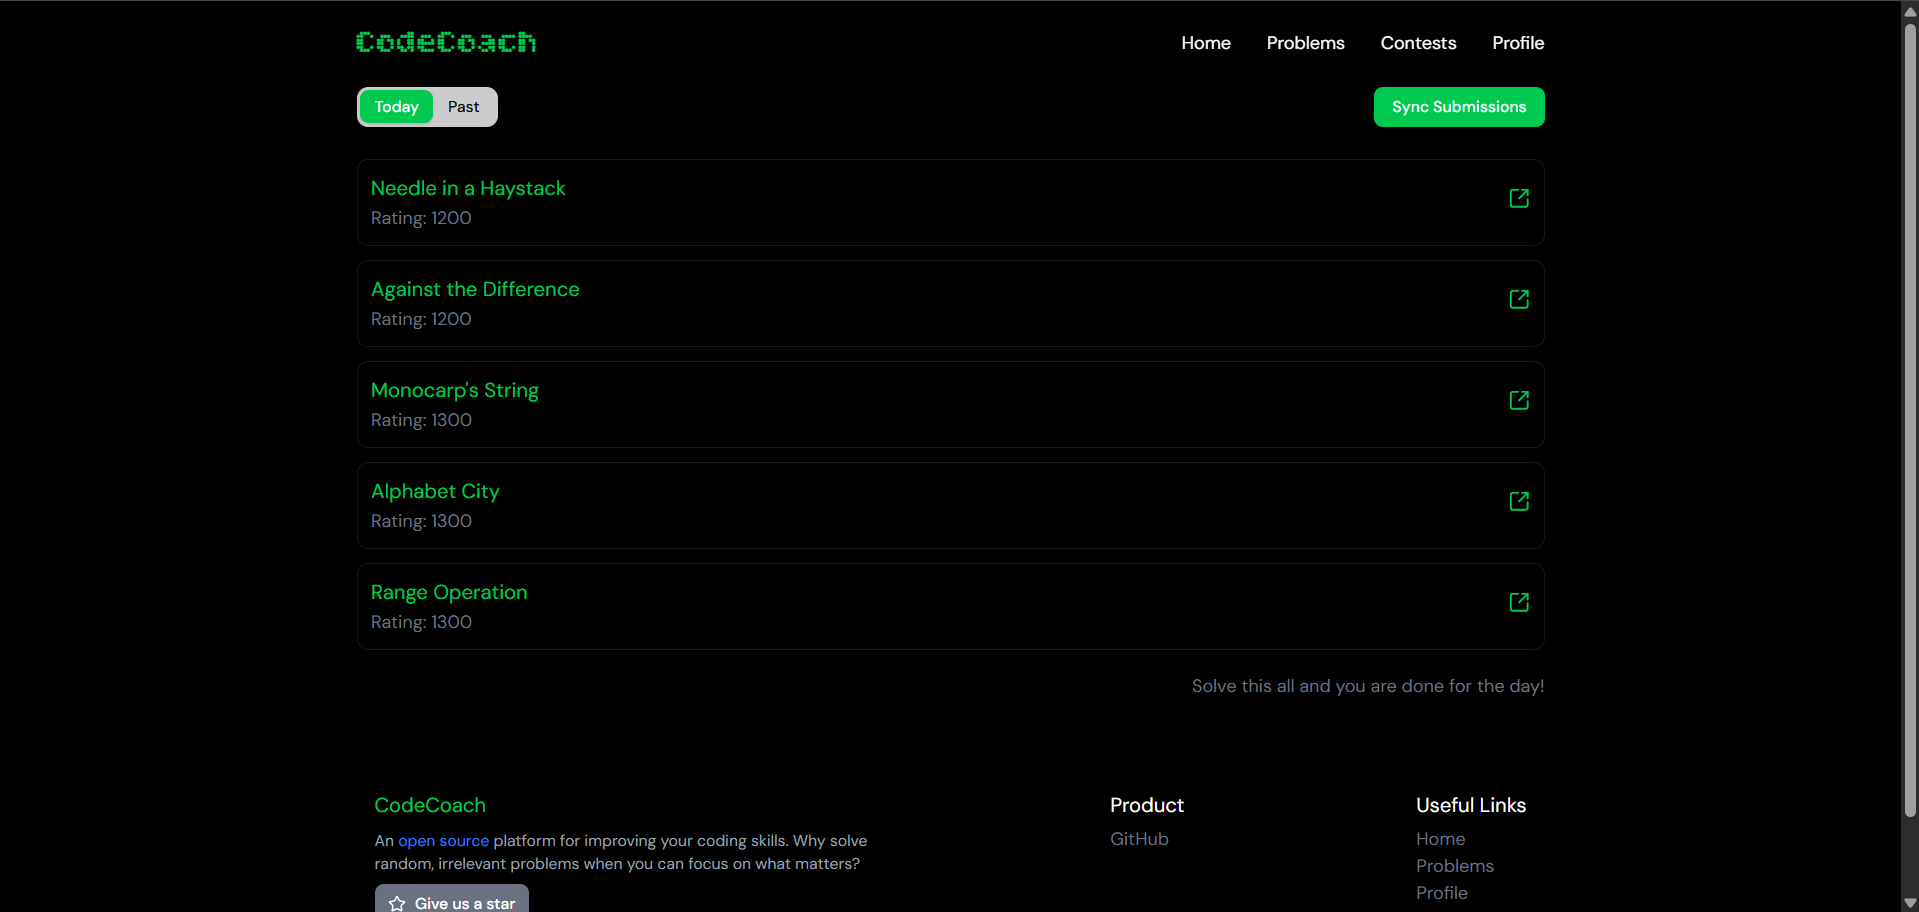This screenshot has width=1919, height=912.
Task: Click the open source link in footer
Action: tap(443, 841)
